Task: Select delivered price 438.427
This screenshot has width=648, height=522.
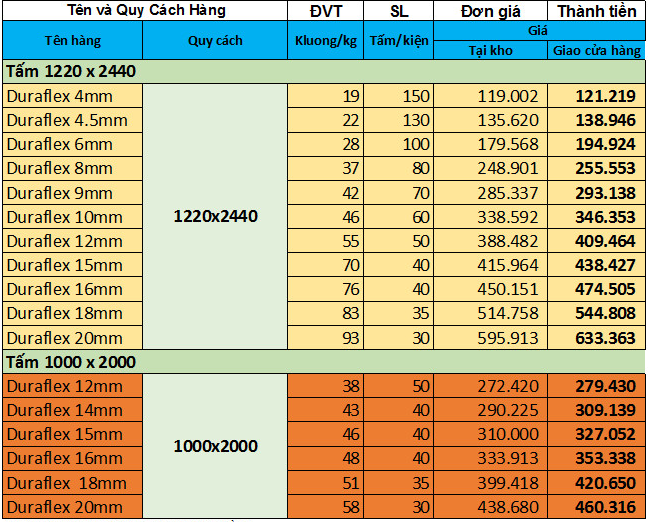Action: coord(596,265)
